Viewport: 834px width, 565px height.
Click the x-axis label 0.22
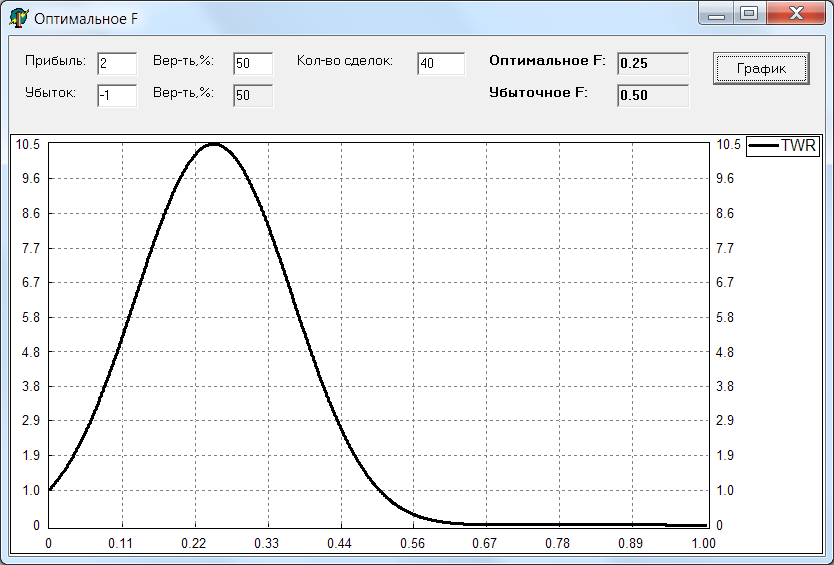193,543
